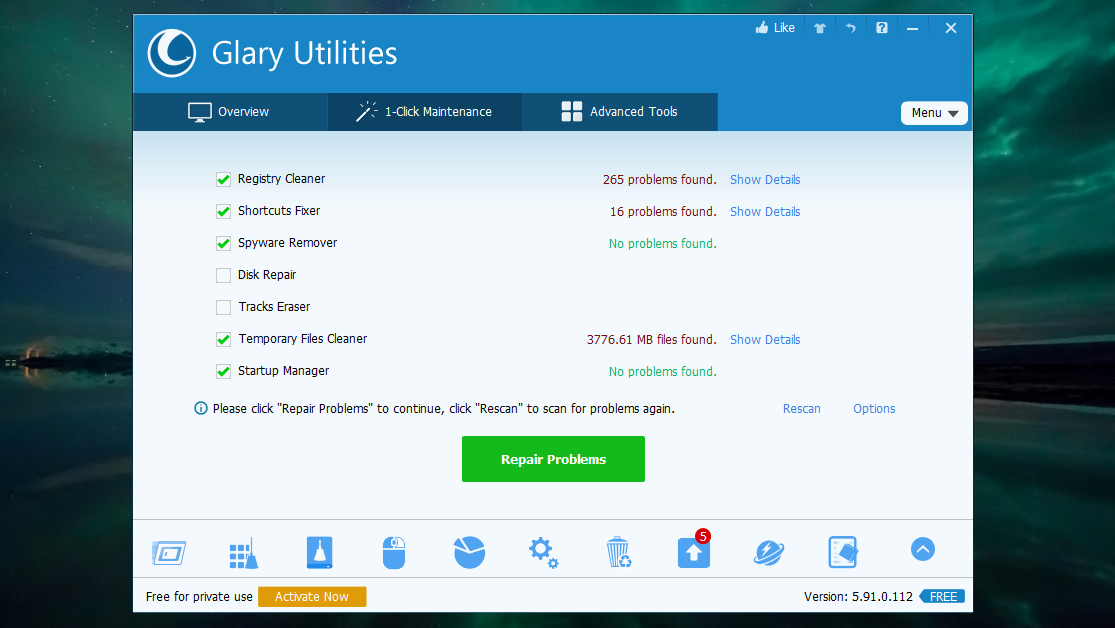Click the updates icon with red badge 5
Screen dimensions: 1115x628
tap(693, 551)
